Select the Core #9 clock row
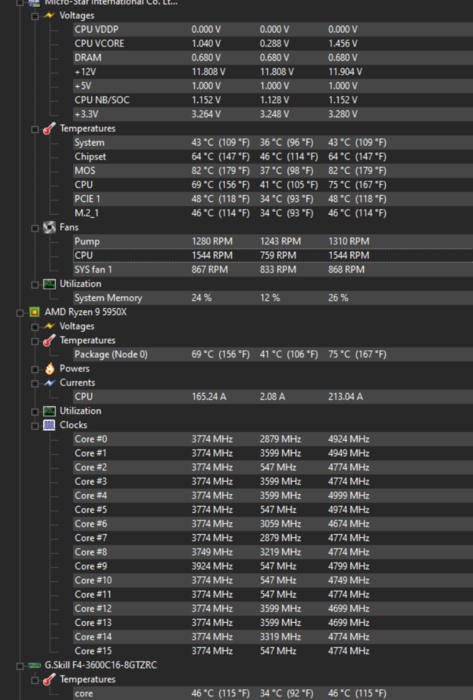 tap(273, 566)
